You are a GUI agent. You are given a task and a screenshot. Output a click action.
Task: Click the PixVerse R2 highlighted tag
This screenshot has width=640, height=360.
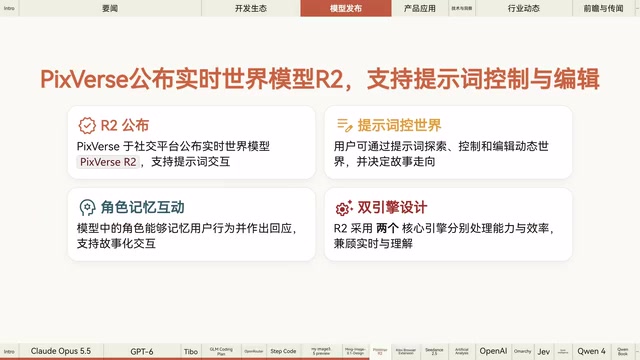[x=108, y=162]
